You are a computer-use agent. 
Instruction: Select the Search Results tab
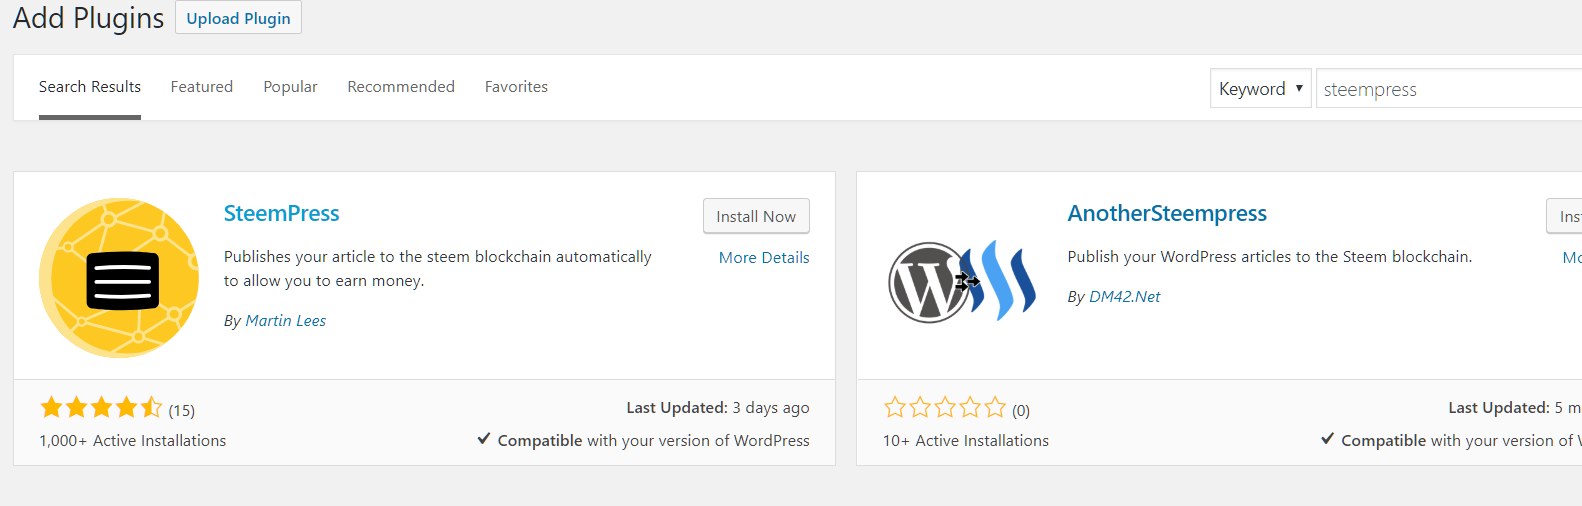click(x=90, y=87)
